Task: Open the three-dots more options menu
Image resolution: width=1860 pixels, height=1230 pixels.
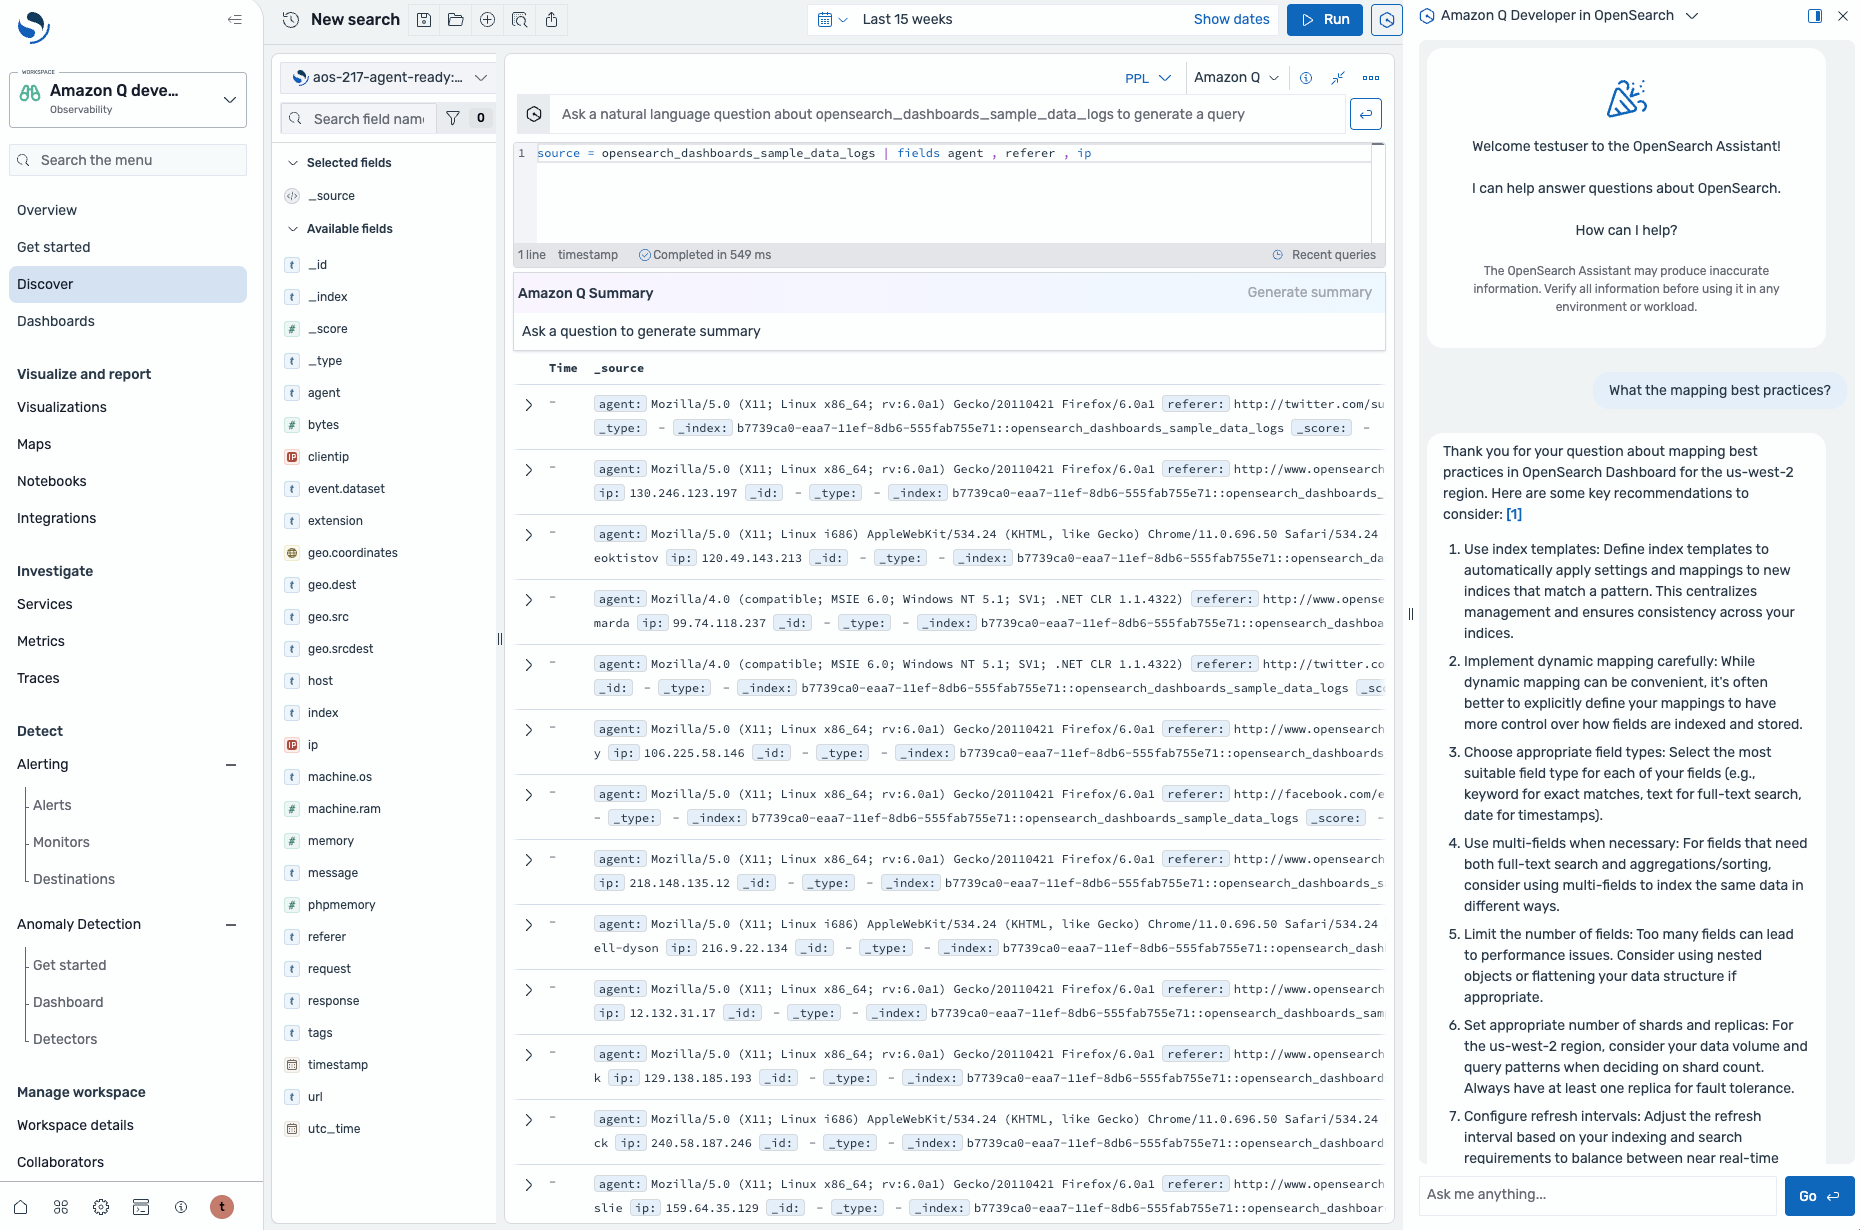Action: point(1371,77)
